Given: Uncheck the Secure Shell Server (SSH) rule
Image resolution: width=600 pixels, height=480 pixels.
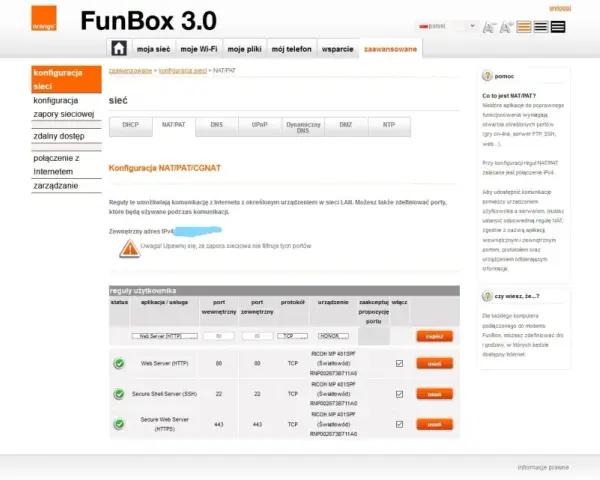Looking at the screenshot, I should pos(399,394).
